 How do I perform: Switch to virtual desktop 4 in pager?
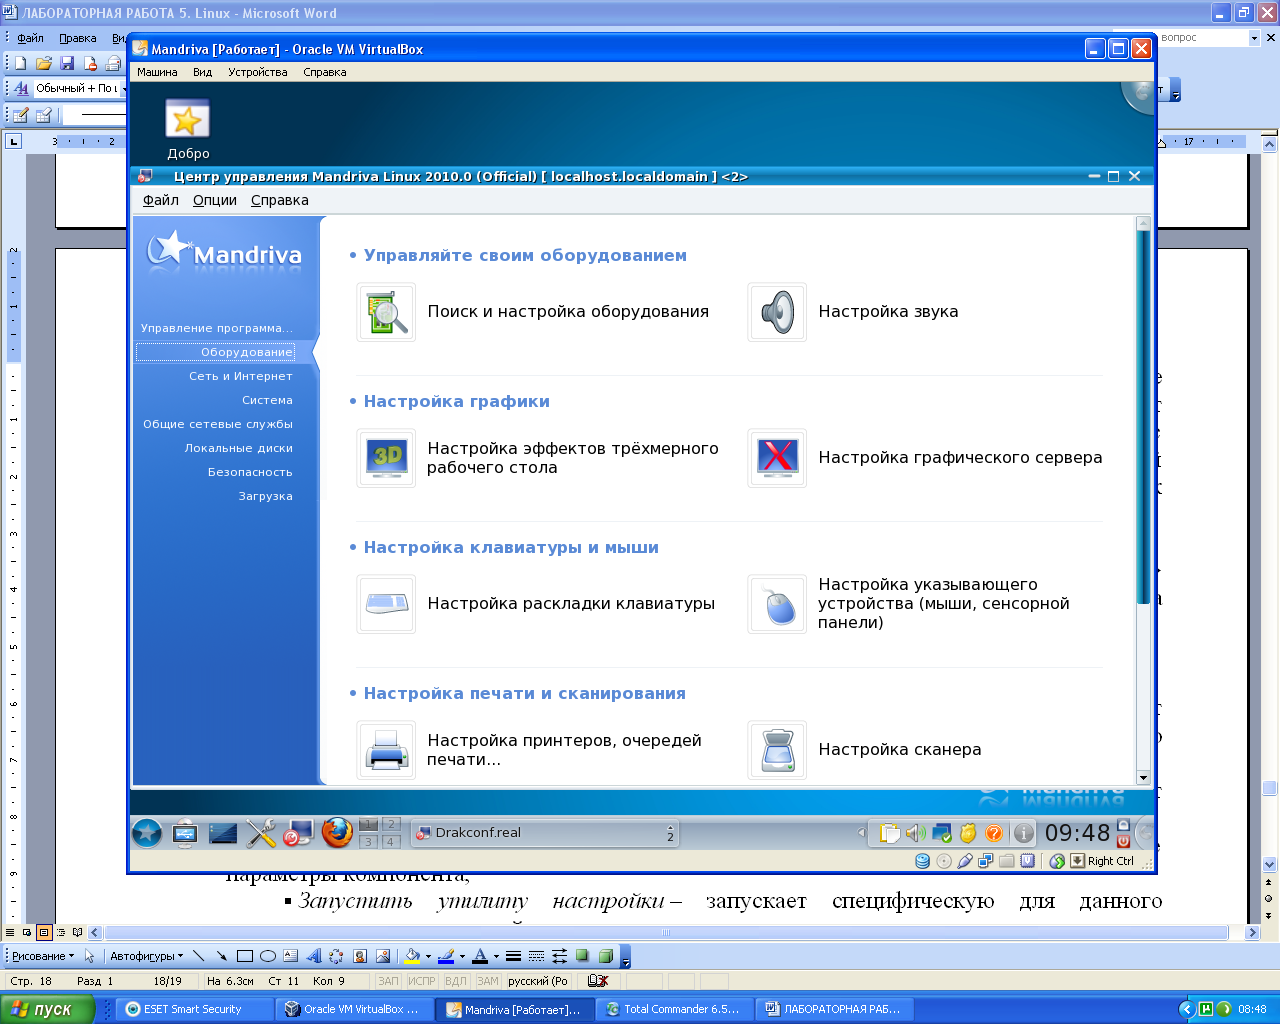pyautogui.click(x=391, y=841)
